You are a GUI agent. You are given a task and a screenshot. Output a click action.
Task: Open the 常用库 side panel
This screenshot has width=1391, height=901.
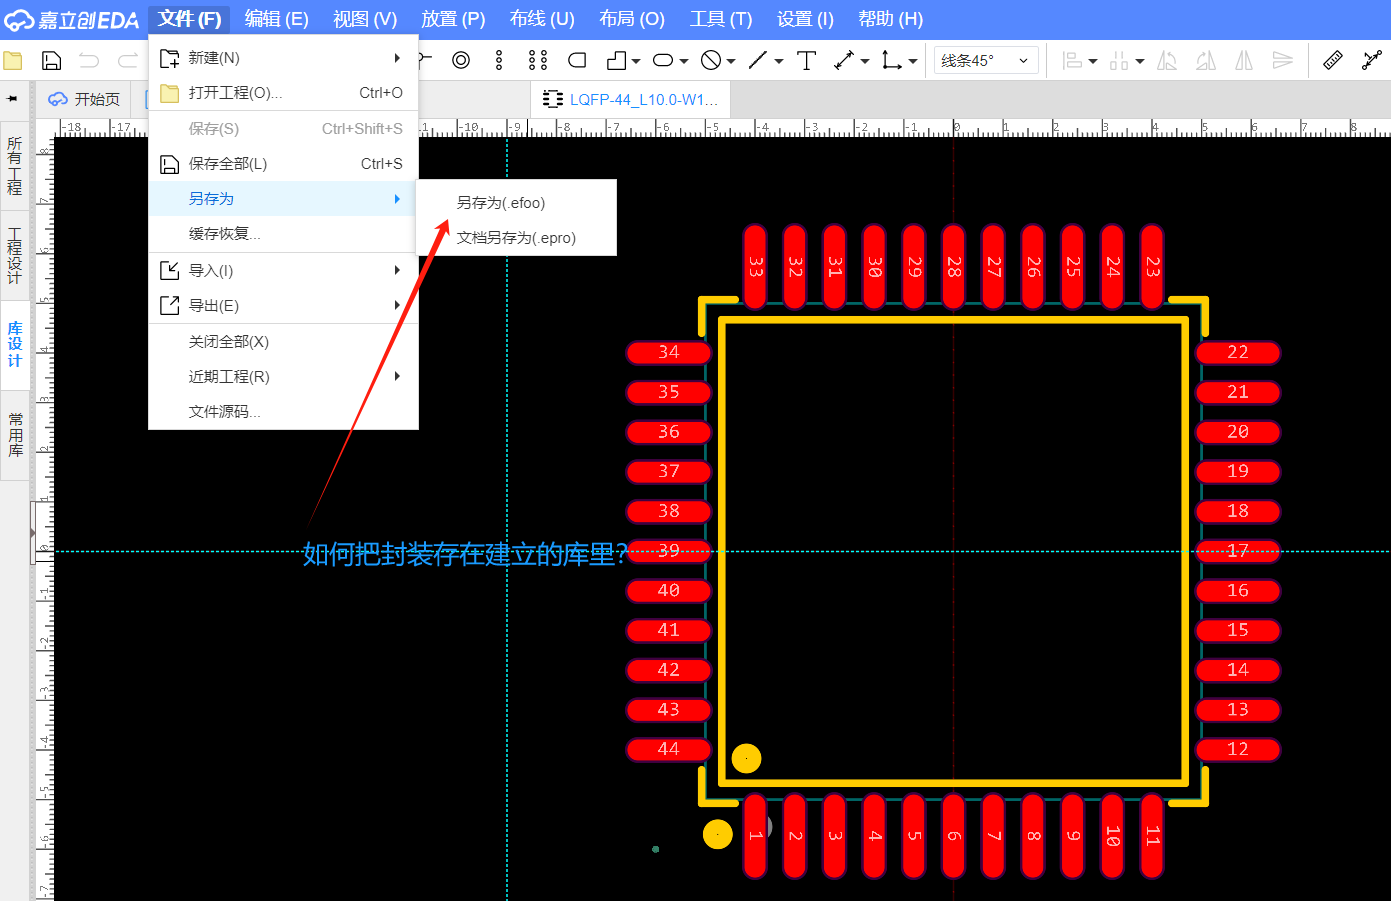[15, 435]
